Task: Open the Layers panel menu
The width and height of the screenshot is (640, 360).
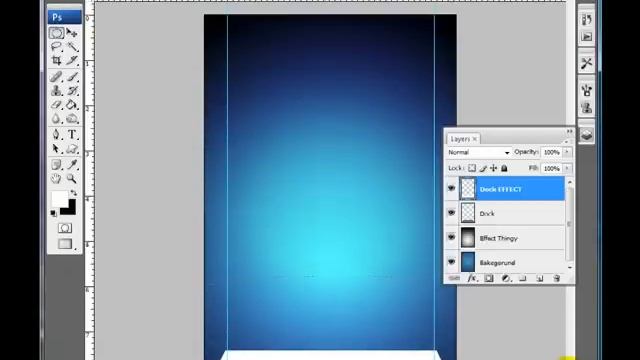Action: point(566,141)
